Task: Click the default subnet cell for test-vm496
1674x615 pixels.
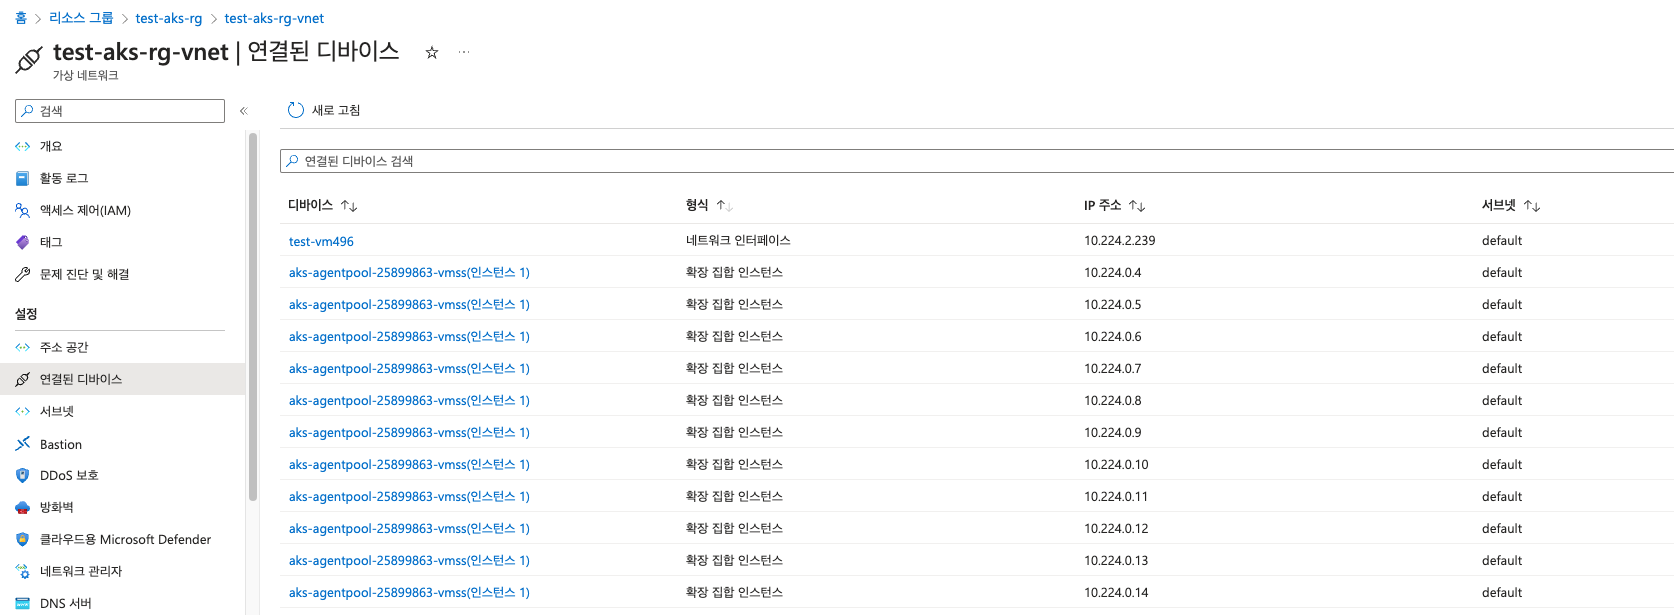Action: (1502, 241)
